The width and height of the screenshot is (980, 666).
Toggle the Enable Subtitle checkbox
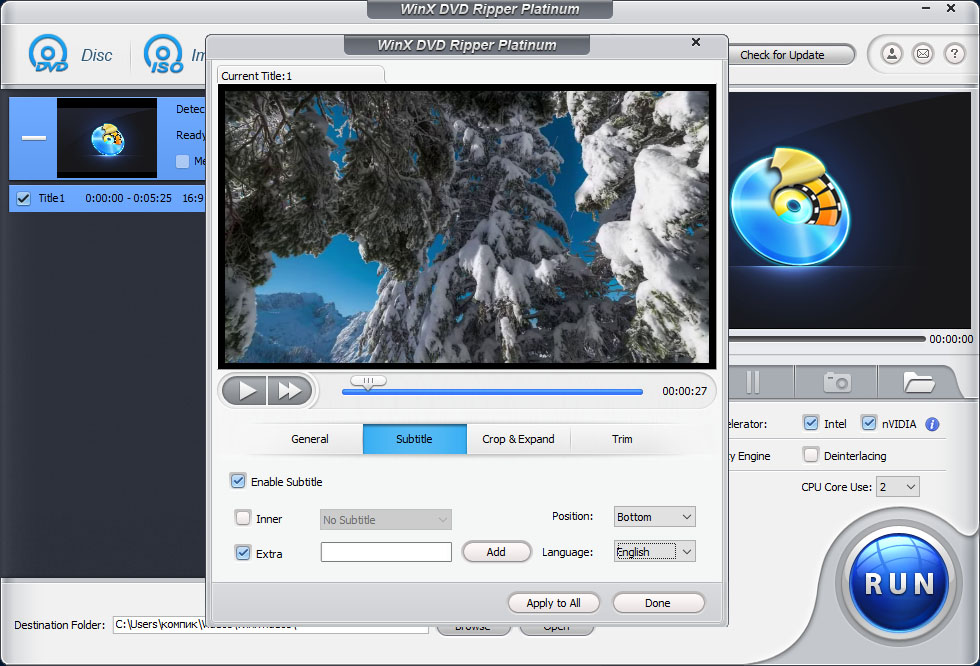pos(238,481)
